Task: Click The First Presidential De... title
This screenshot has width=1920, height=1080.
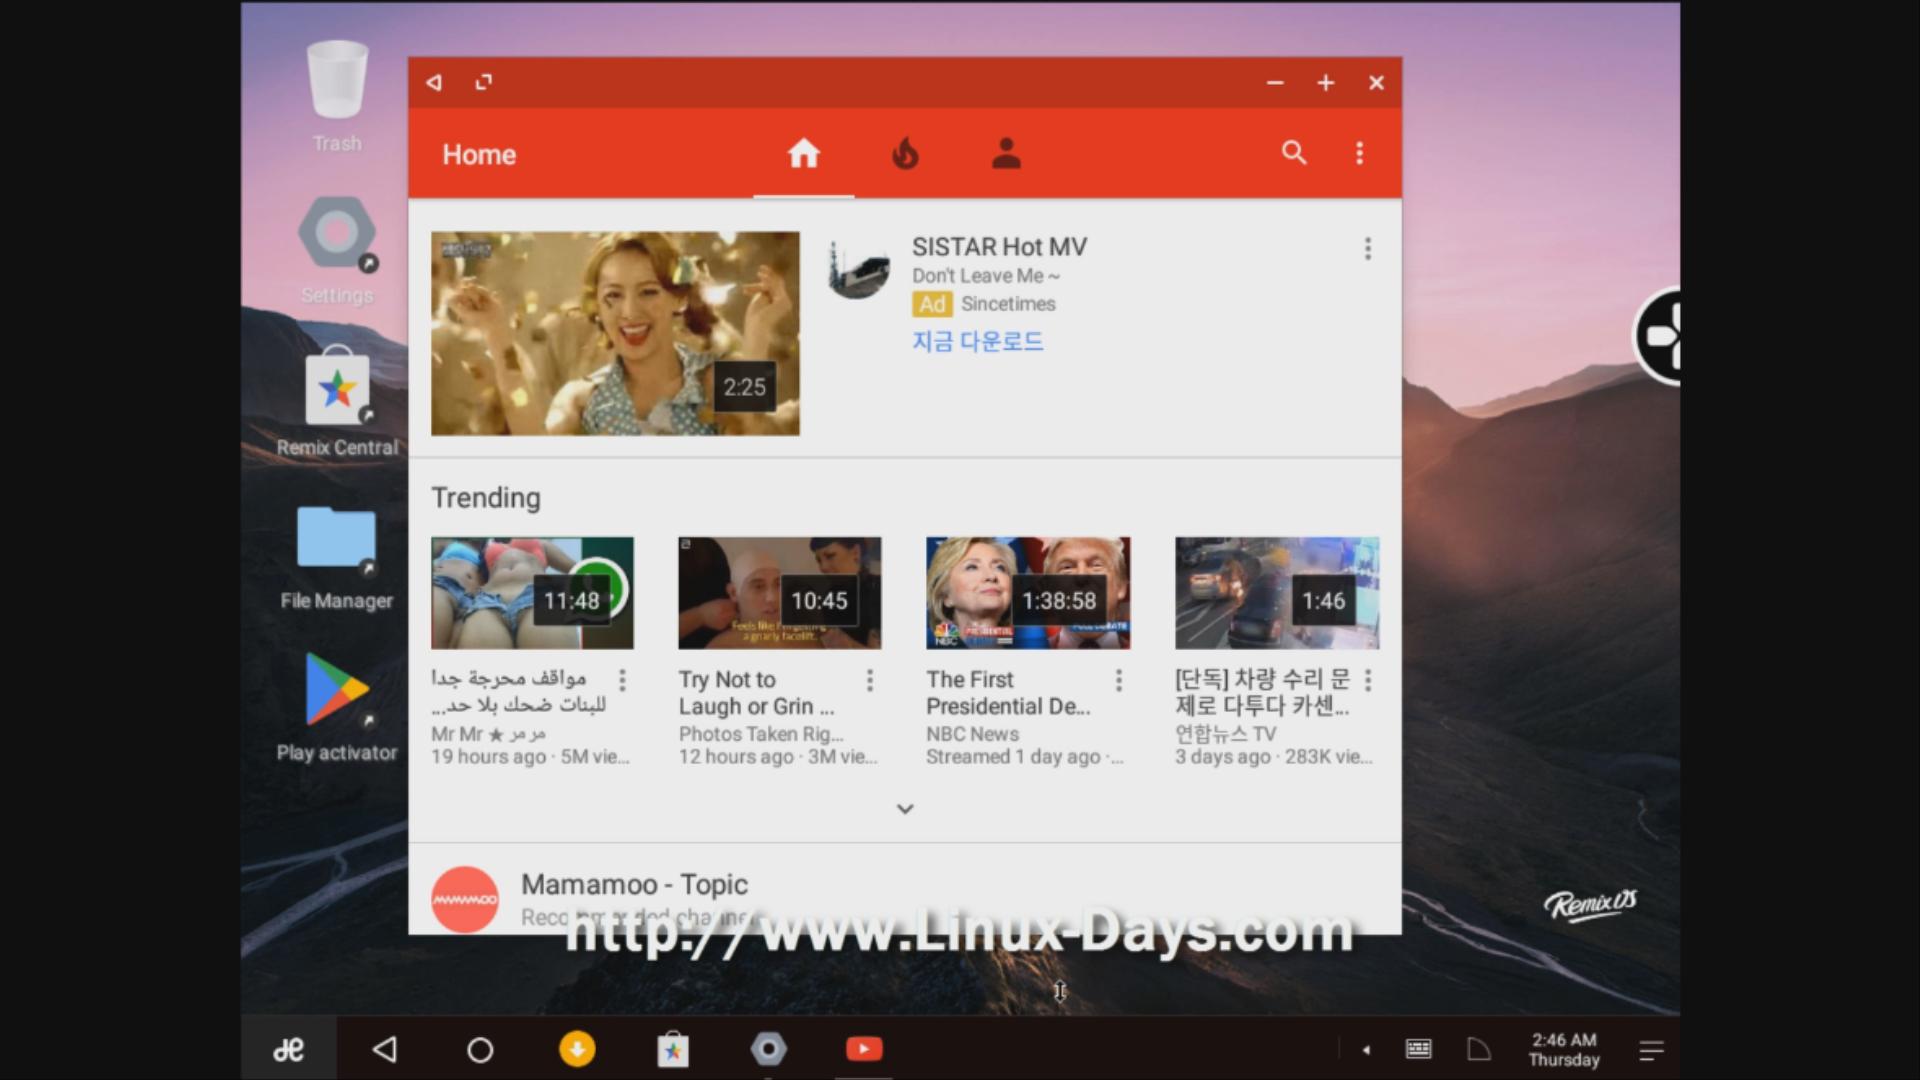Action: point(1008,693)
